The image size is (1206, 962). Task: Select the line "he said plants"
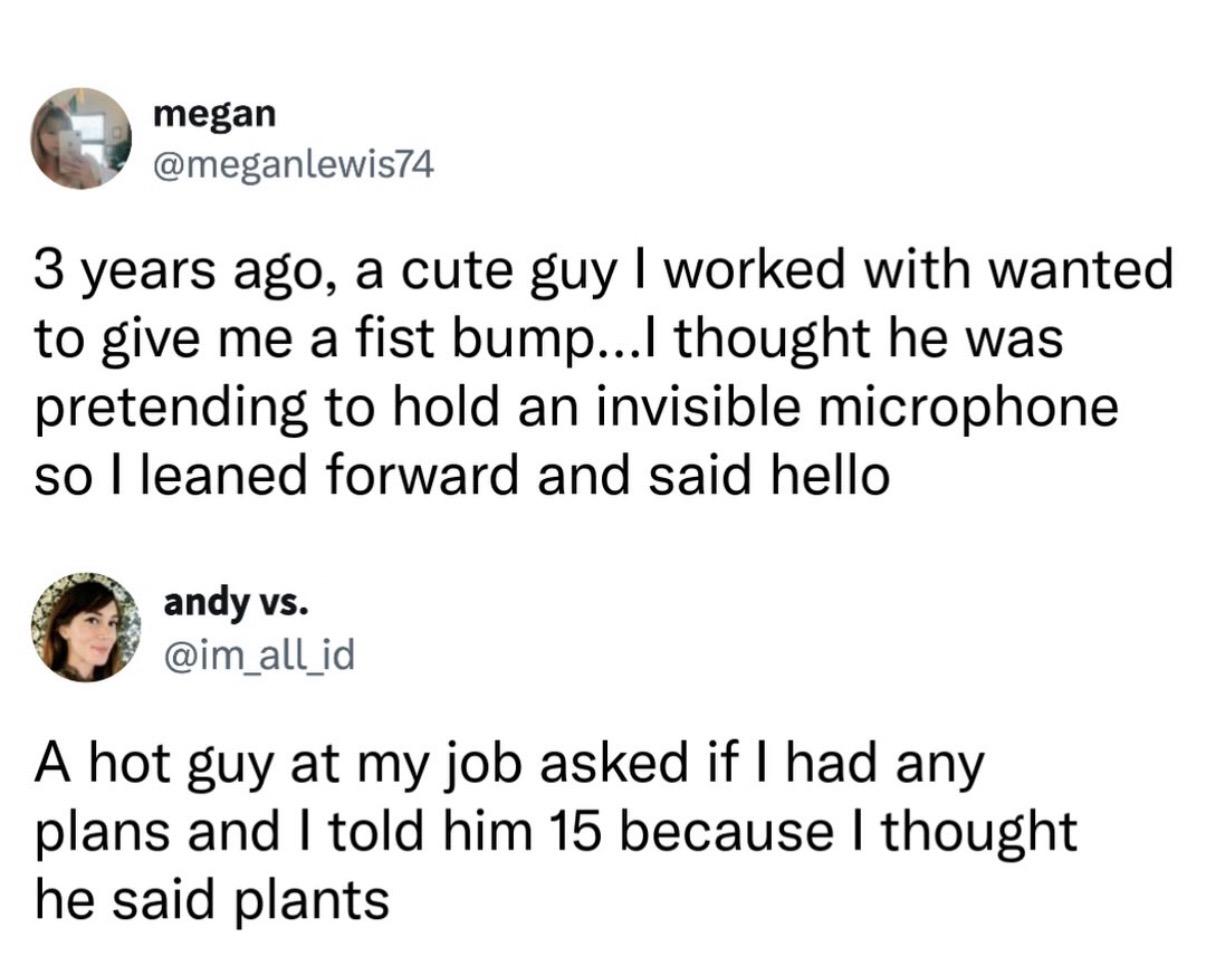(212, 901)
